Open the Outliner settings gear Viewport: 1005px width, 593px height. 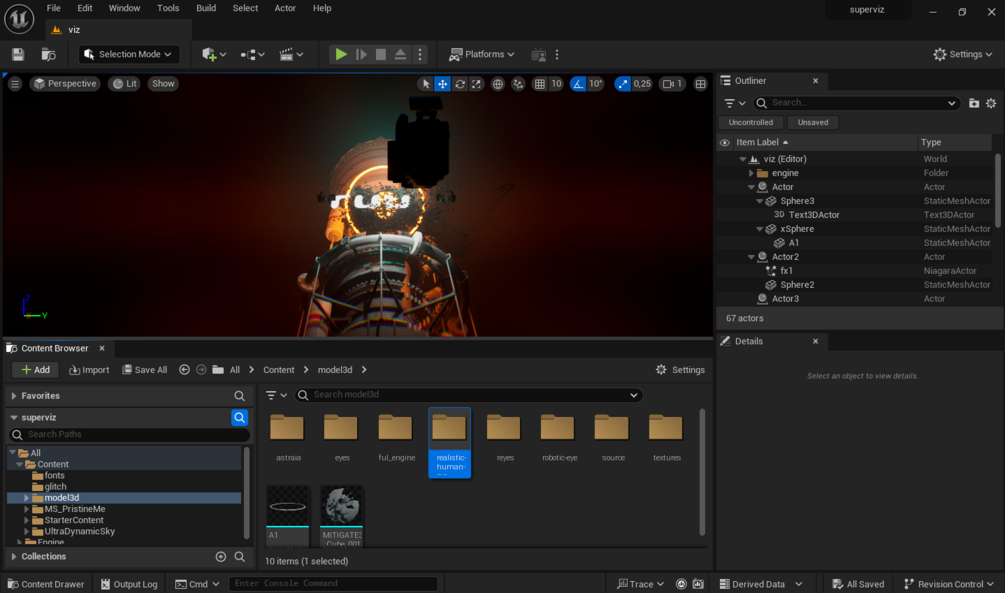(x=991, y=103)
